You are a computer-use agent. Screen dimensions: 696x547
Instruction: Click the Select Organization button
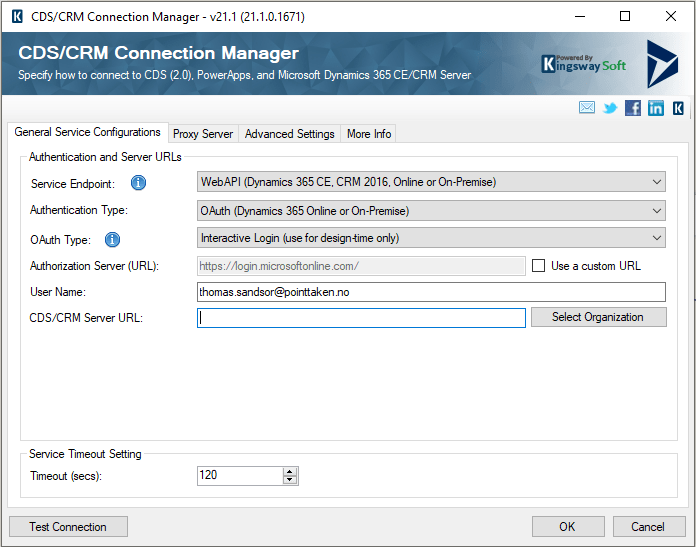(597, 317)
